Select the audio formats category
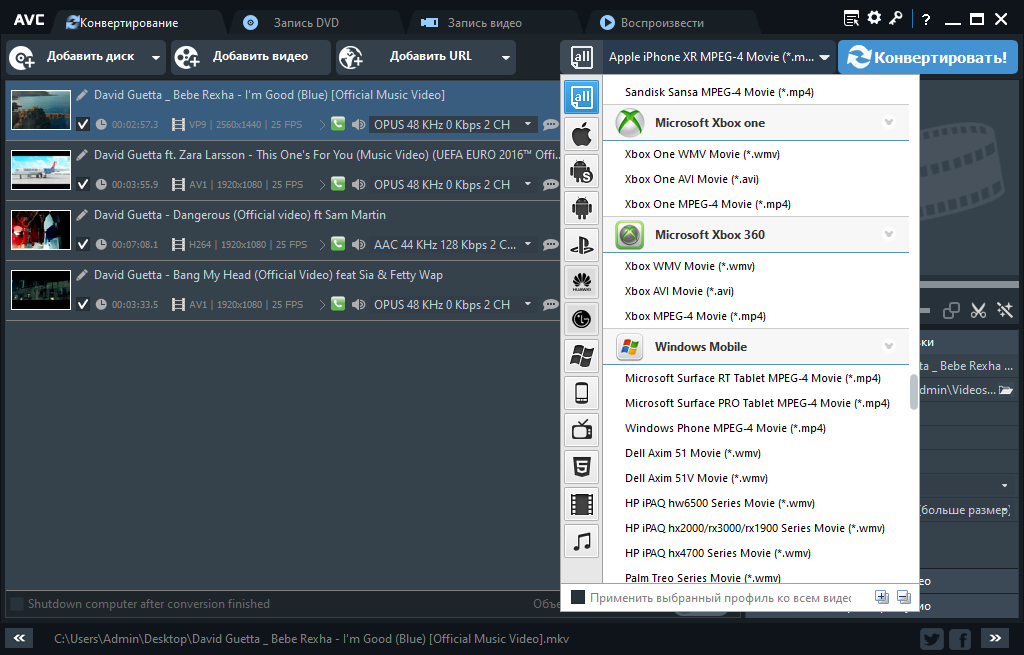 point(581,540)
